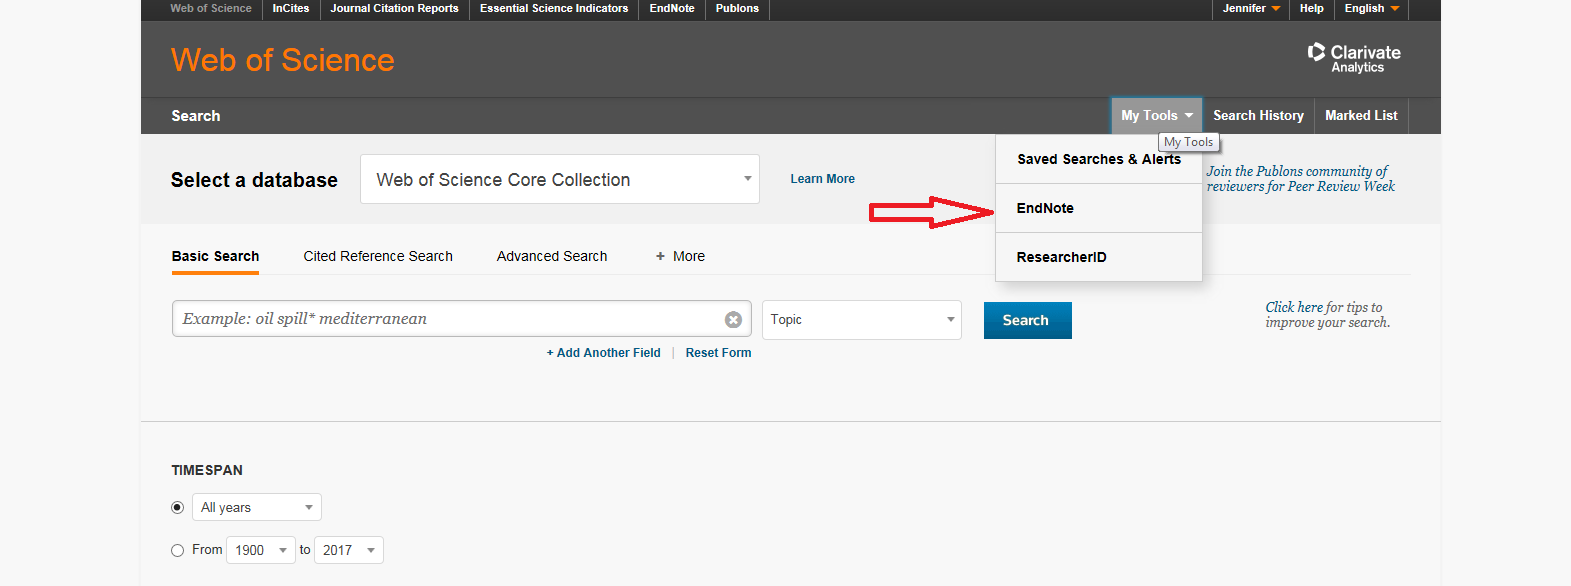1571x586 pixels.
Task: Switch to Cited Reference Search tab
Action: pos(378,256)
